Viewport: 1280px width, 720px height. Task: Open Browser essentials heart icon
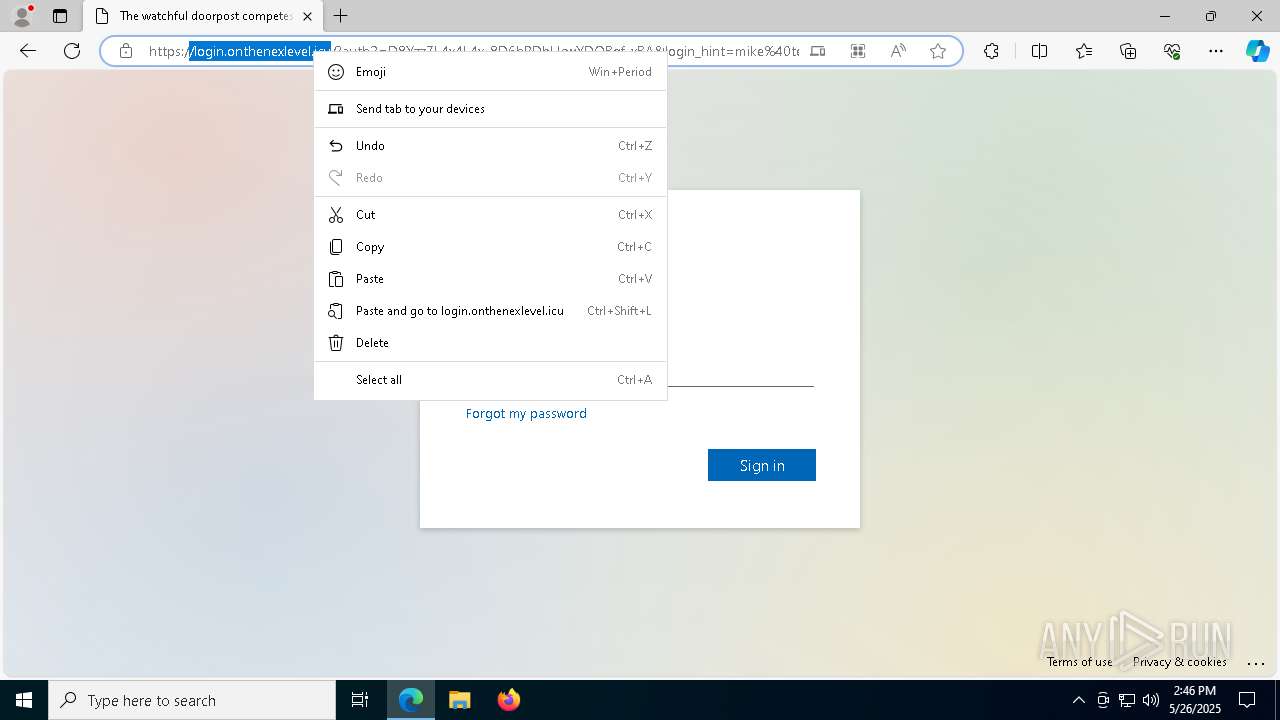coord(1172,51)
